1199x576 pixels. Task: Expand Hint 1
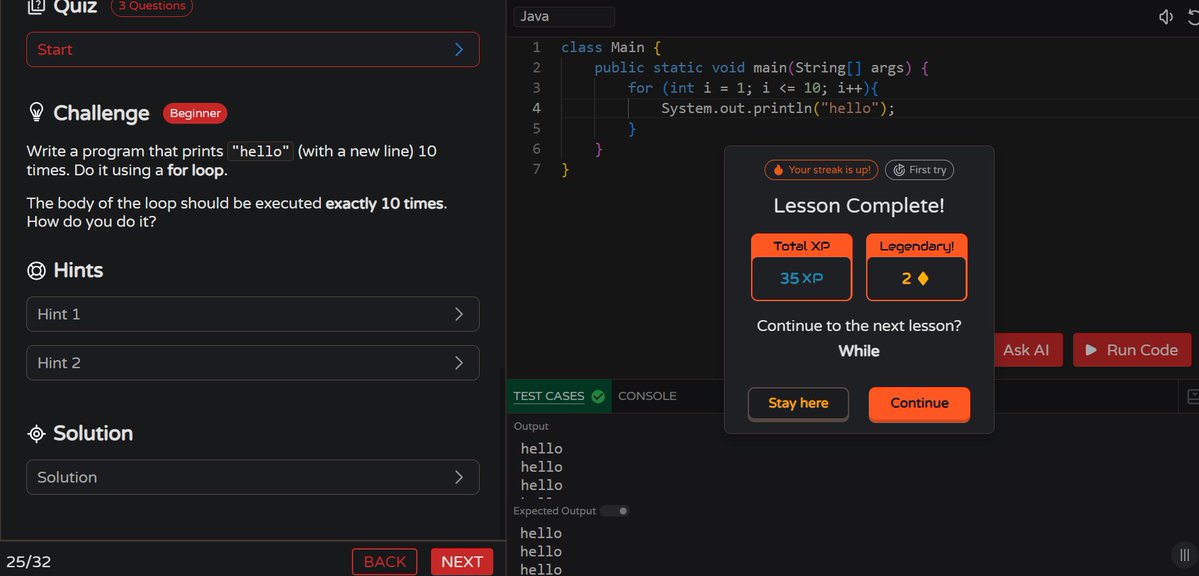[x=253, y=314]
